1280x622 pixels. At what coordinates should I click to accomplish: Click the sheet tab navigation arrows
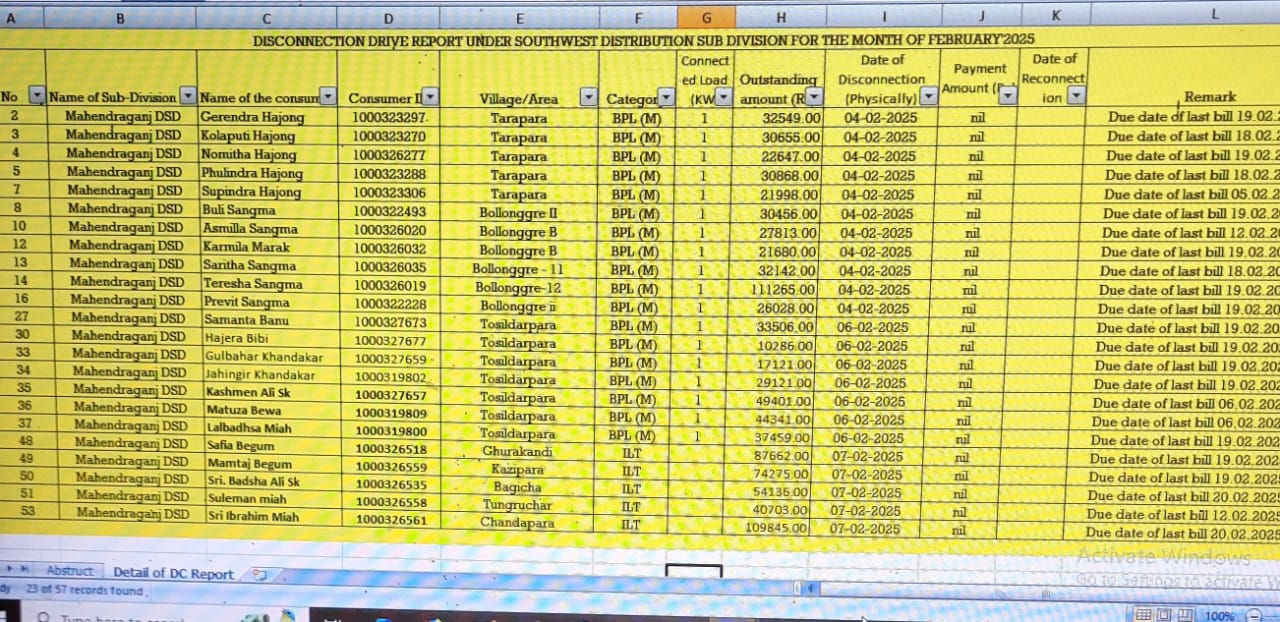(20, 569)
